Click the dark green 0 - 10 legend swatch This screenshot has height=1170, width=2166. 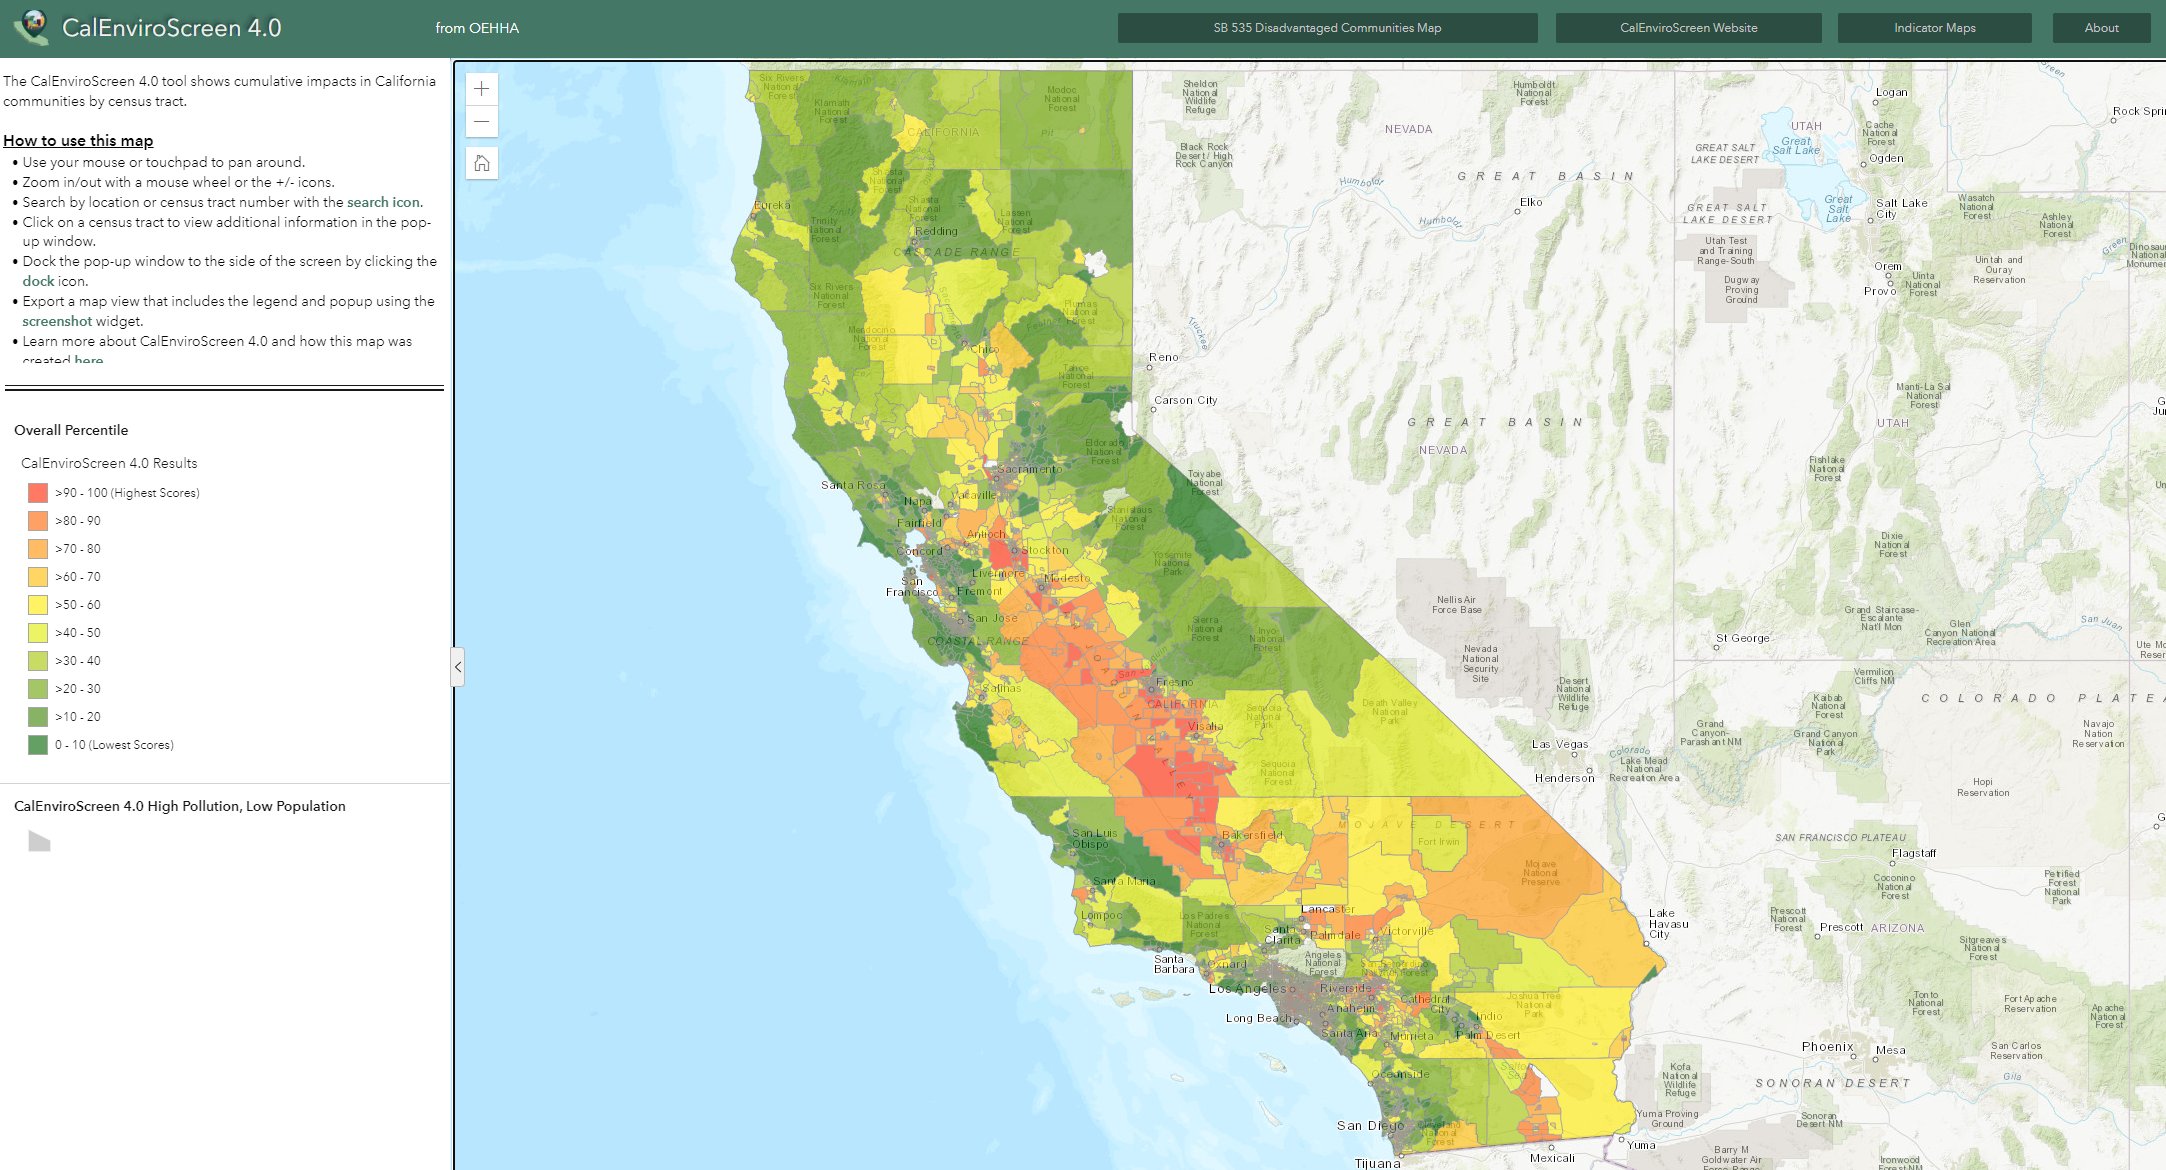[38, 745]
